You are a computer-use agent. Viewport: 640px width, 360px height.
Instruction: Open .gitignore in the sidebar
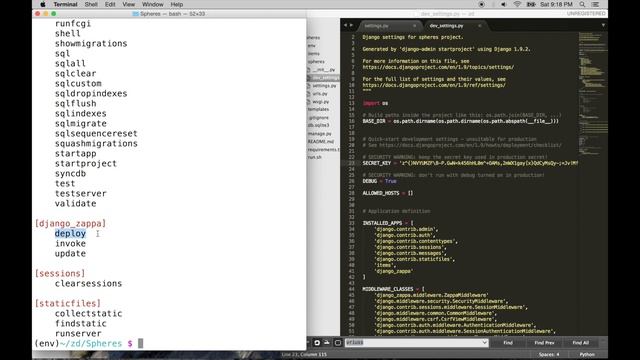point(318,118)
